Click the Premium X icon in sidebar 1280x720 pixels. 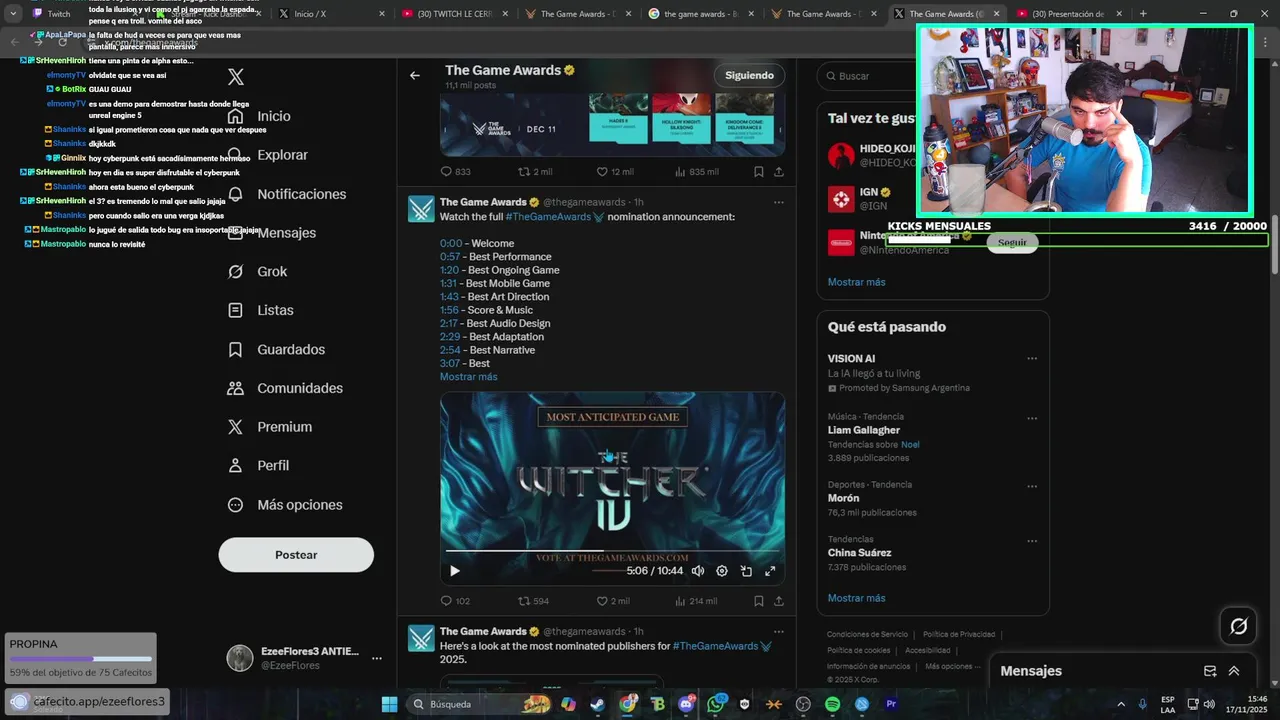pyautogui.click(x=236, y=427)
